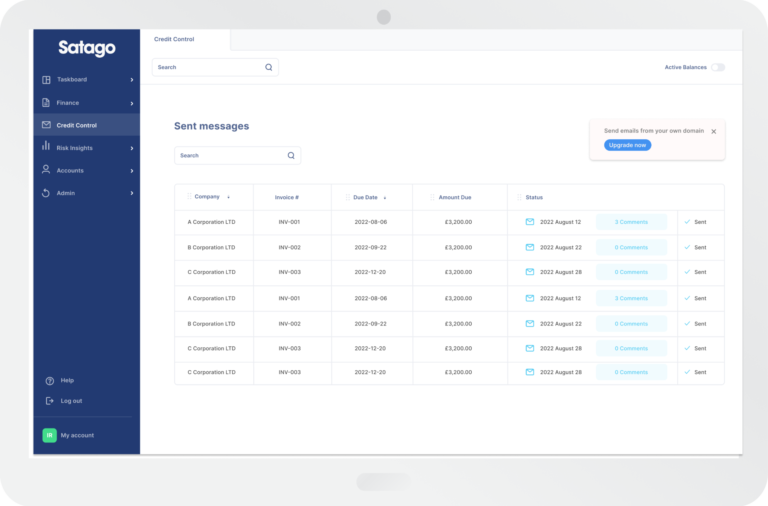Expand the Taskboard submenu chevron
The height and width of the screenshot is (506, 768).
[x=132, y=80]
